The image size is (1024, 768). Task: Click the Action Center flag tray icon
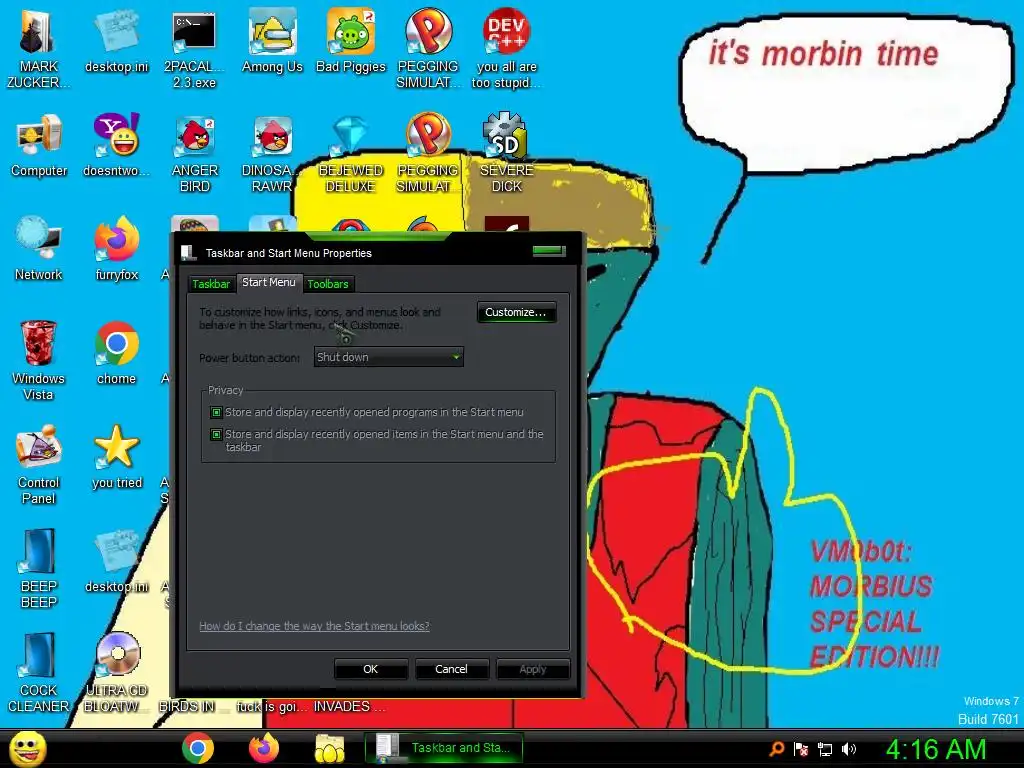click(x=801, y=749)
